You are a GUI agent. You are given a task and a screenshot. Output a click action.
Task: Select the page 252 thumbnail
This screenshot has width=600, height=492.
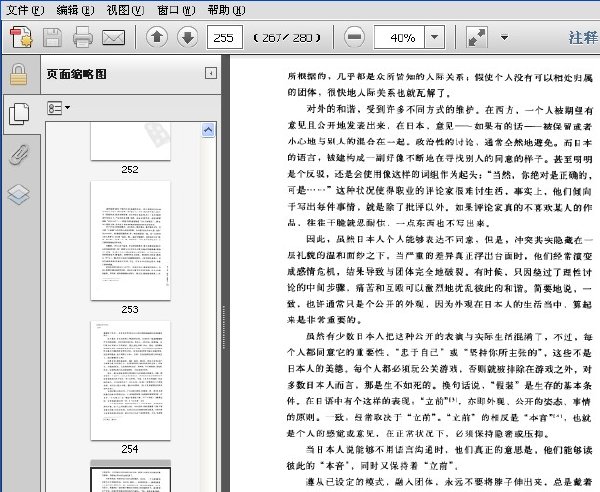[x=130, y=141]
